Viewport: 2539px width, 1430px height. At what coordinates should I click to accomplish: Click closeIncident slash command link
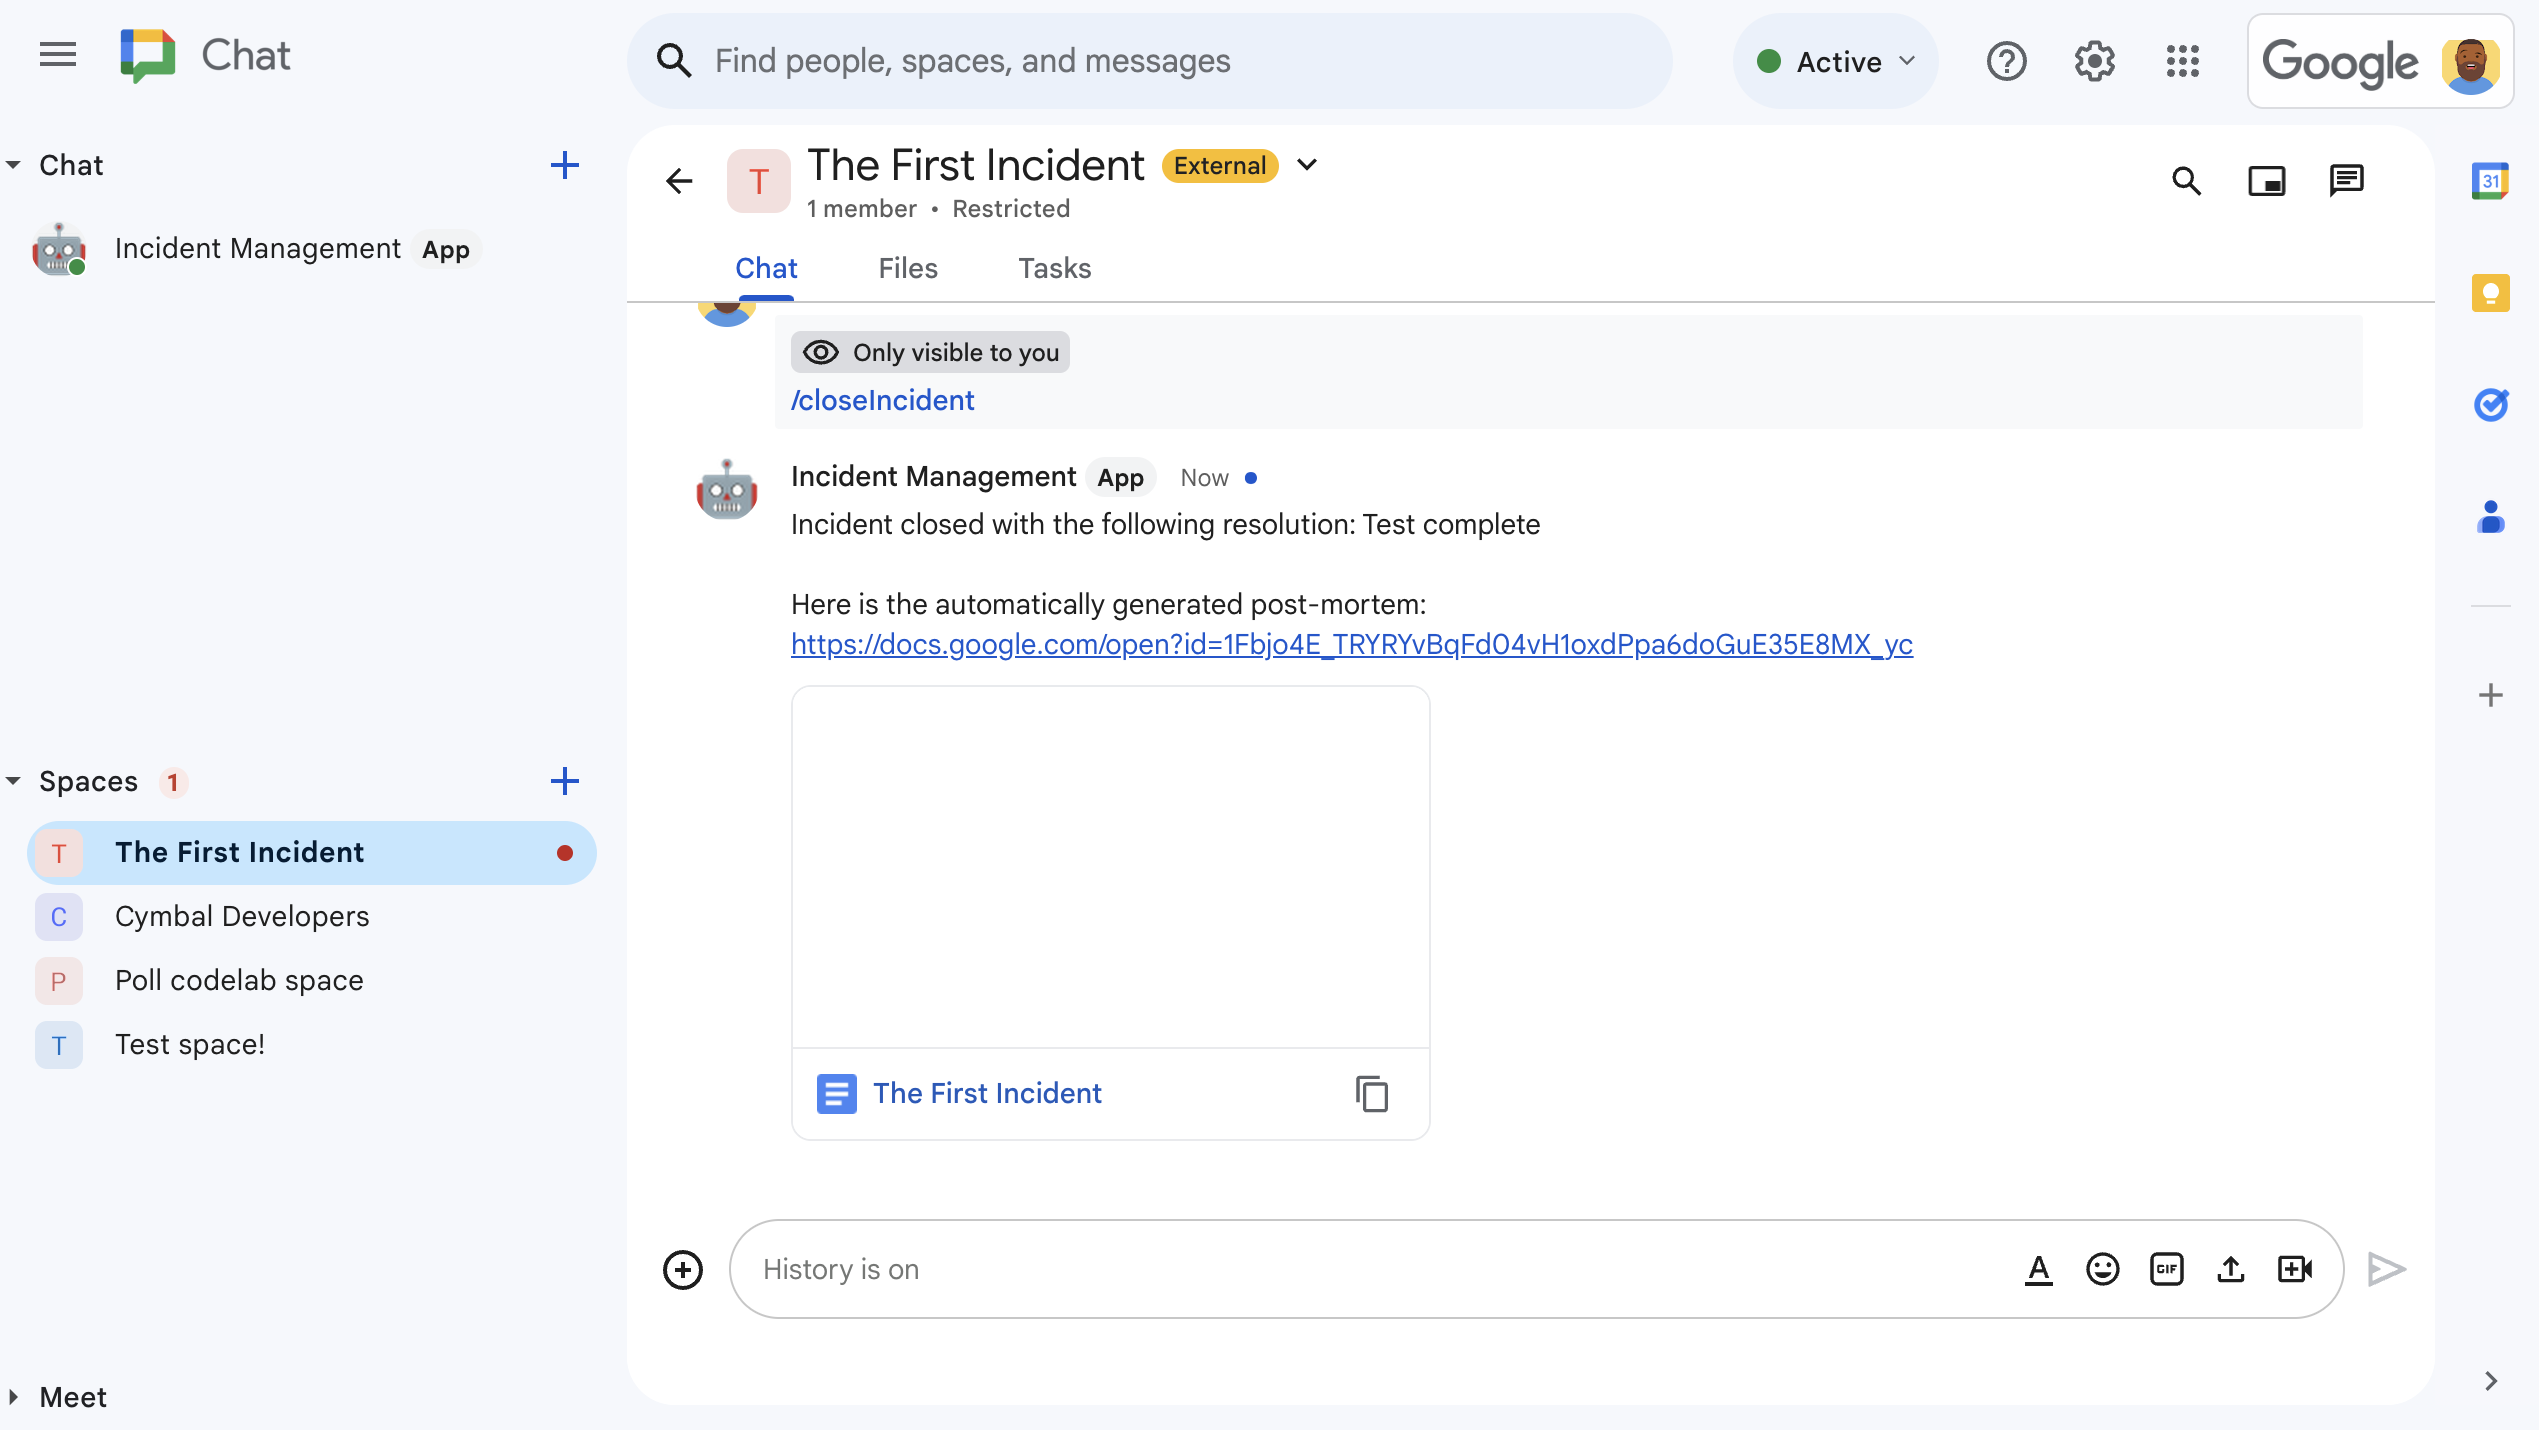[881, 398]
